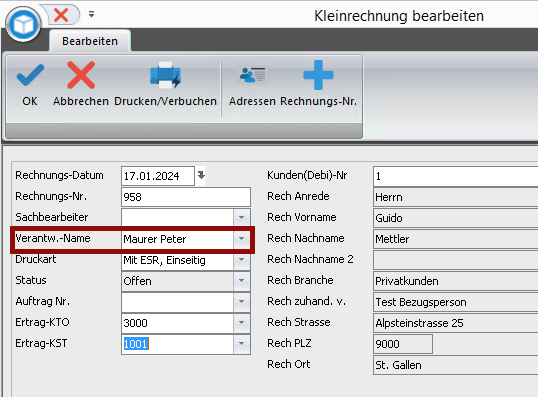Click the blue cube application button
538x397 pixels.
coord(23,25)
